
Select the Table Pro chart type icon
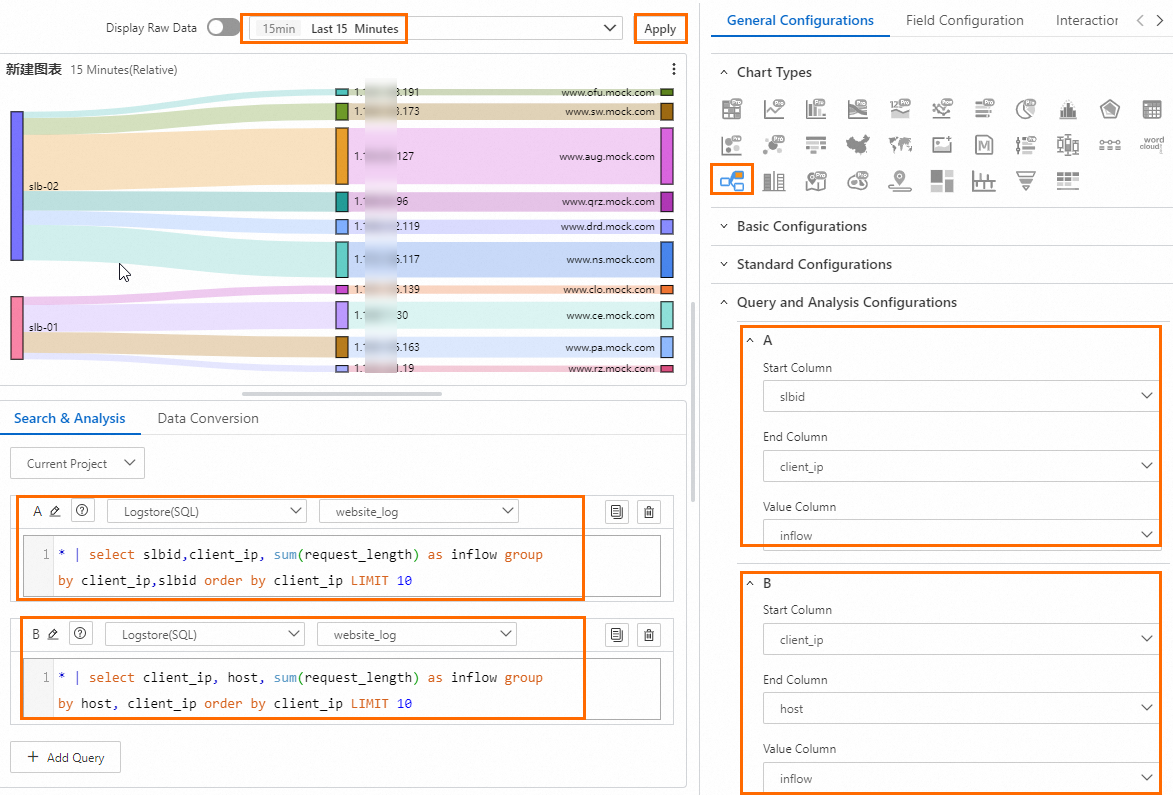732,109
